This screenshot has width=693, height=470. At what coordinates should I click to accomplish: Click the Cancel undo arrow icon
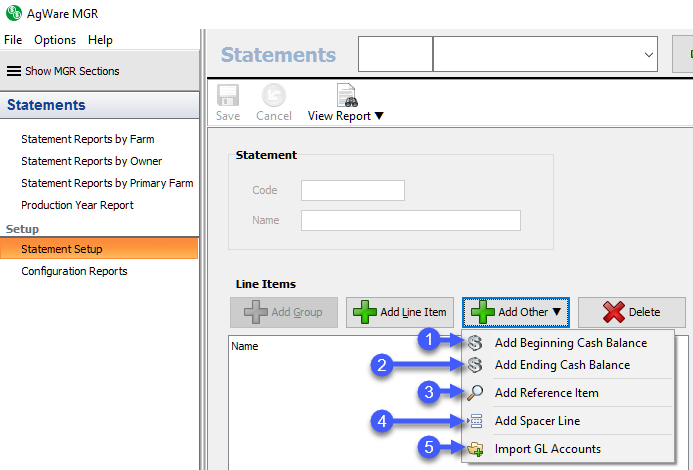click(274, 95)
